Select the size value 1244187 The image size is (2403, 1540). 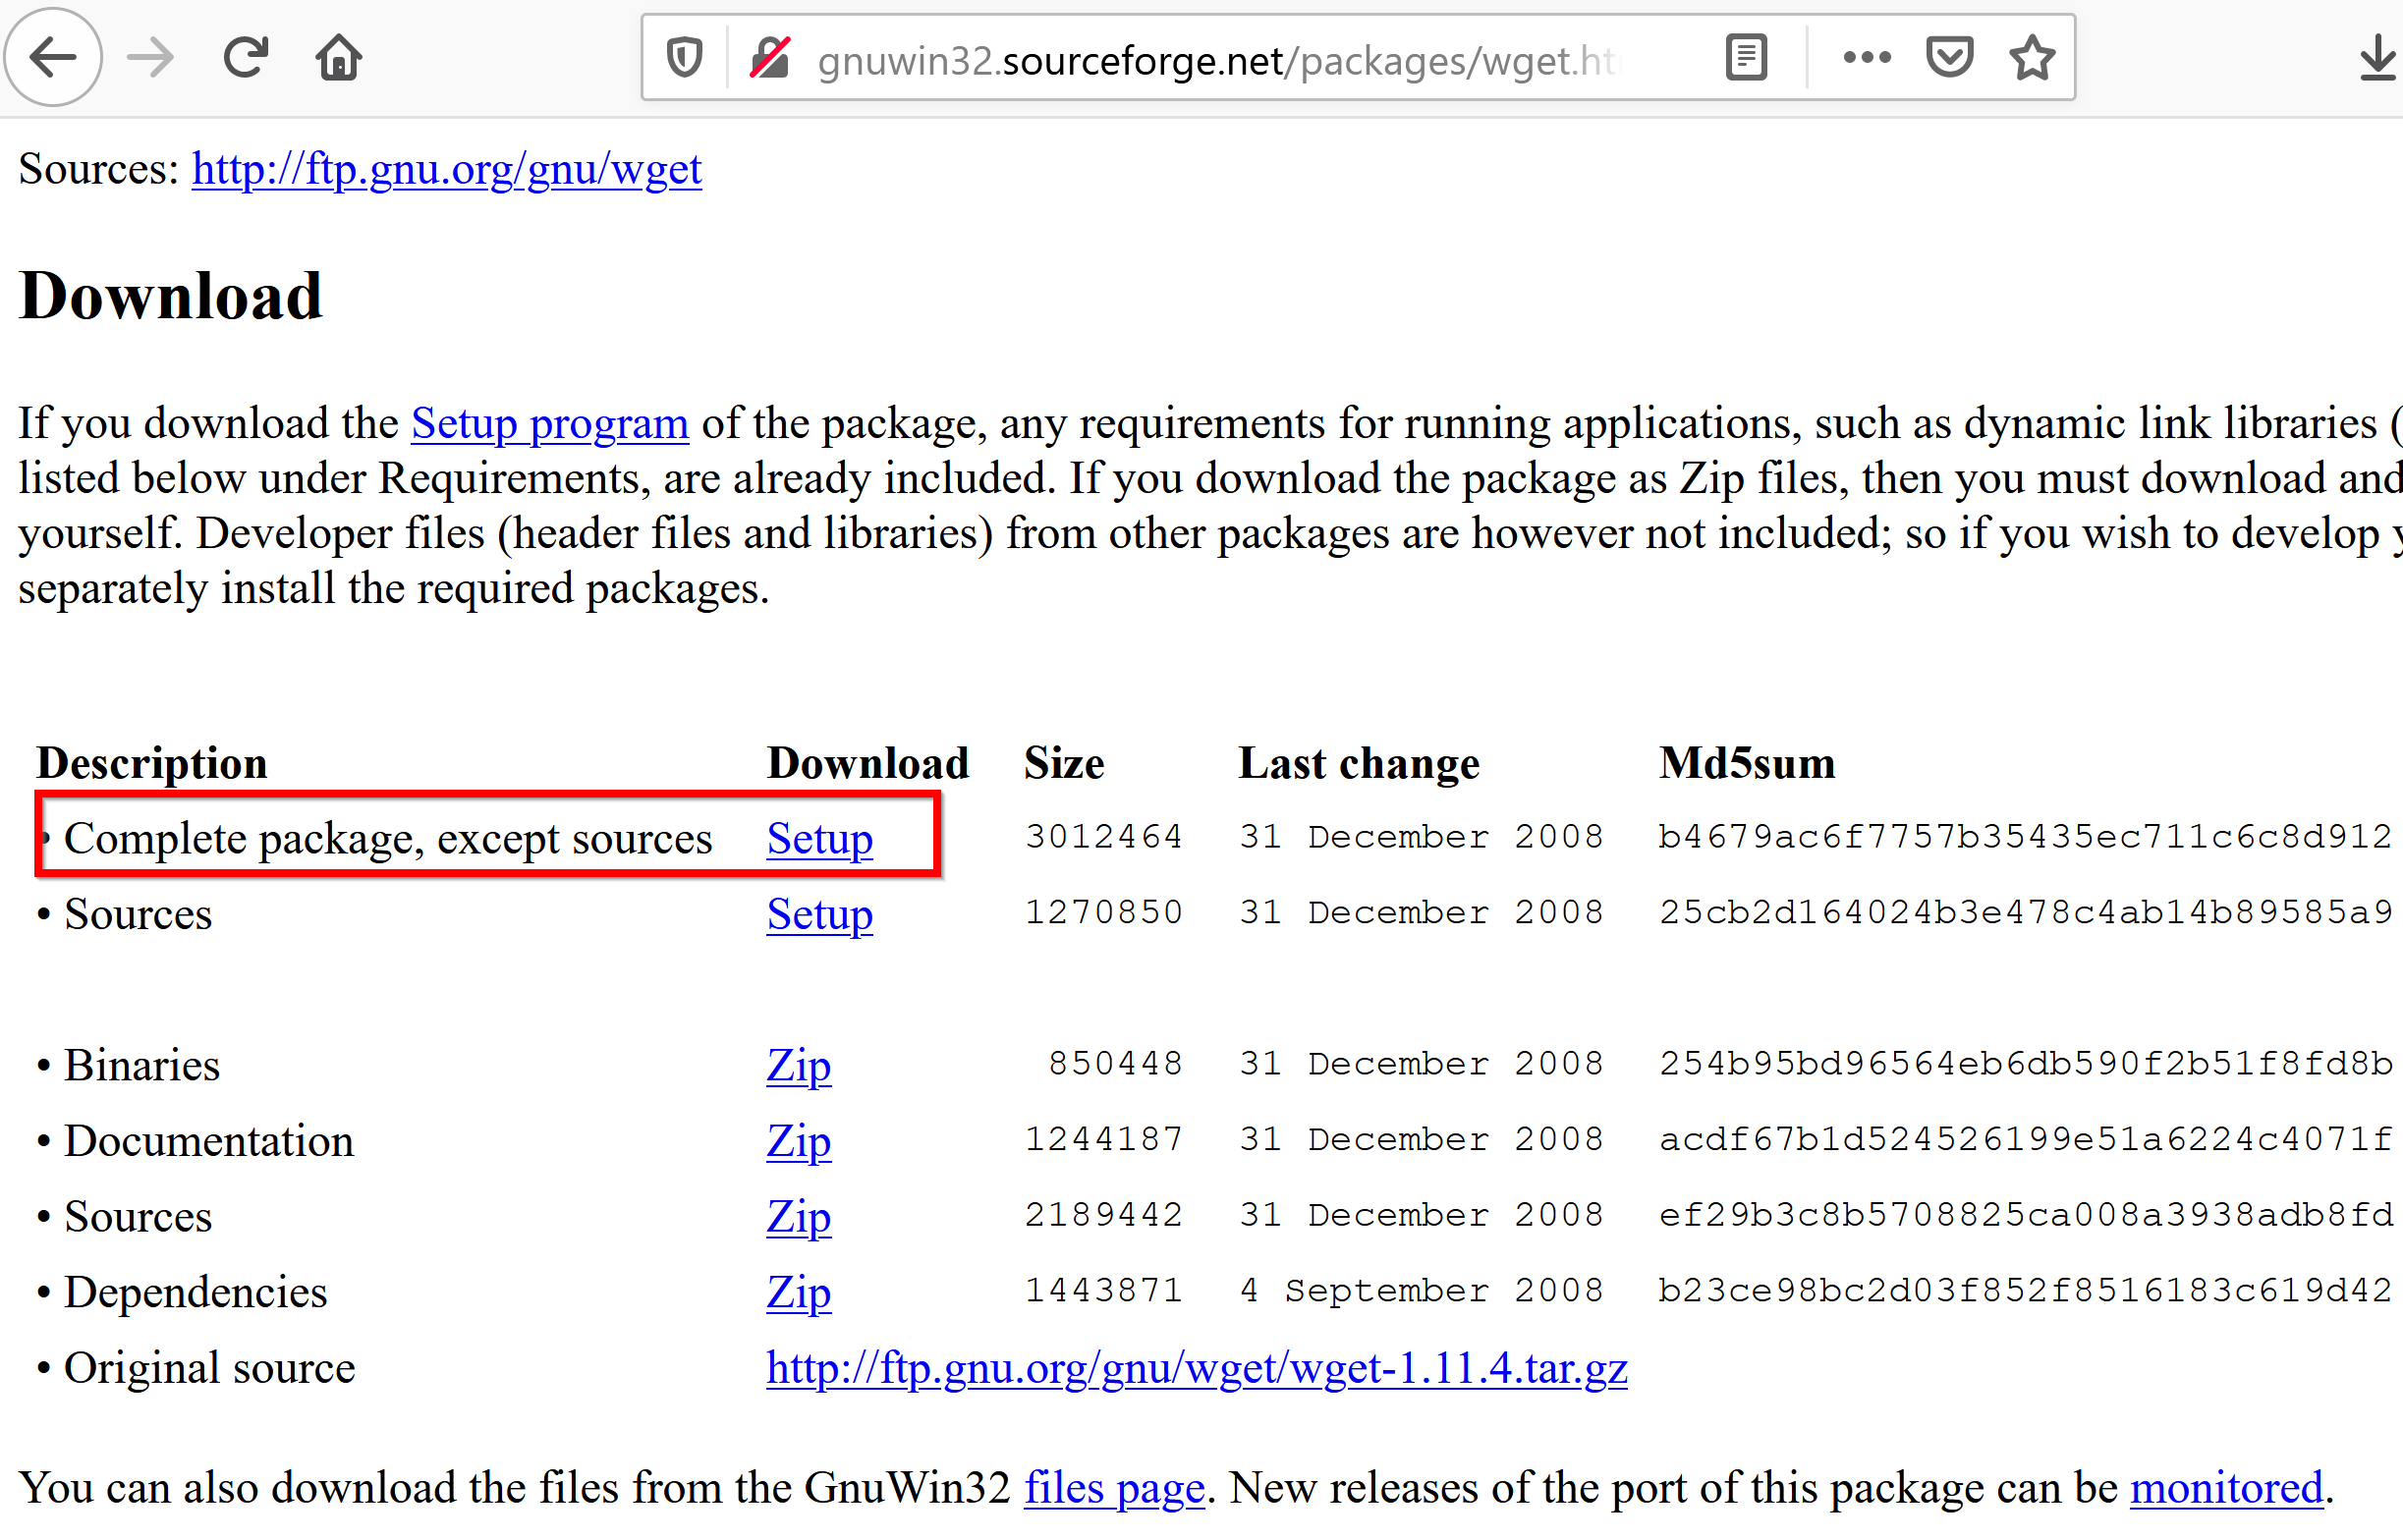click(1104, 1140)
